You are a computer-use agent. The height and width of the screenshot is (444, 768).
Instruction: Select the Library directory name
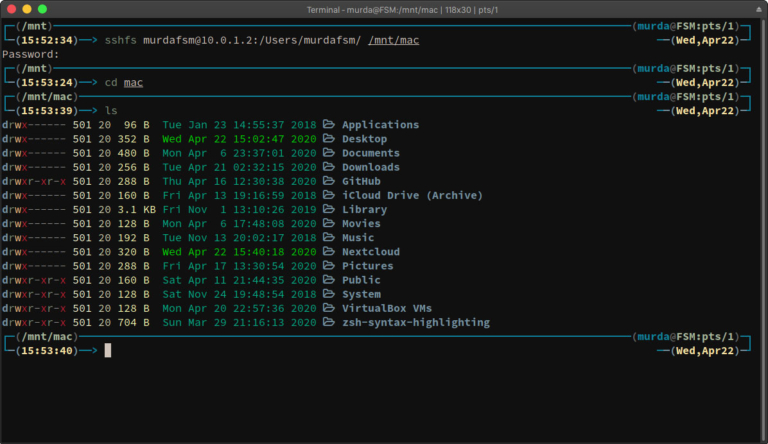(364, 209)
